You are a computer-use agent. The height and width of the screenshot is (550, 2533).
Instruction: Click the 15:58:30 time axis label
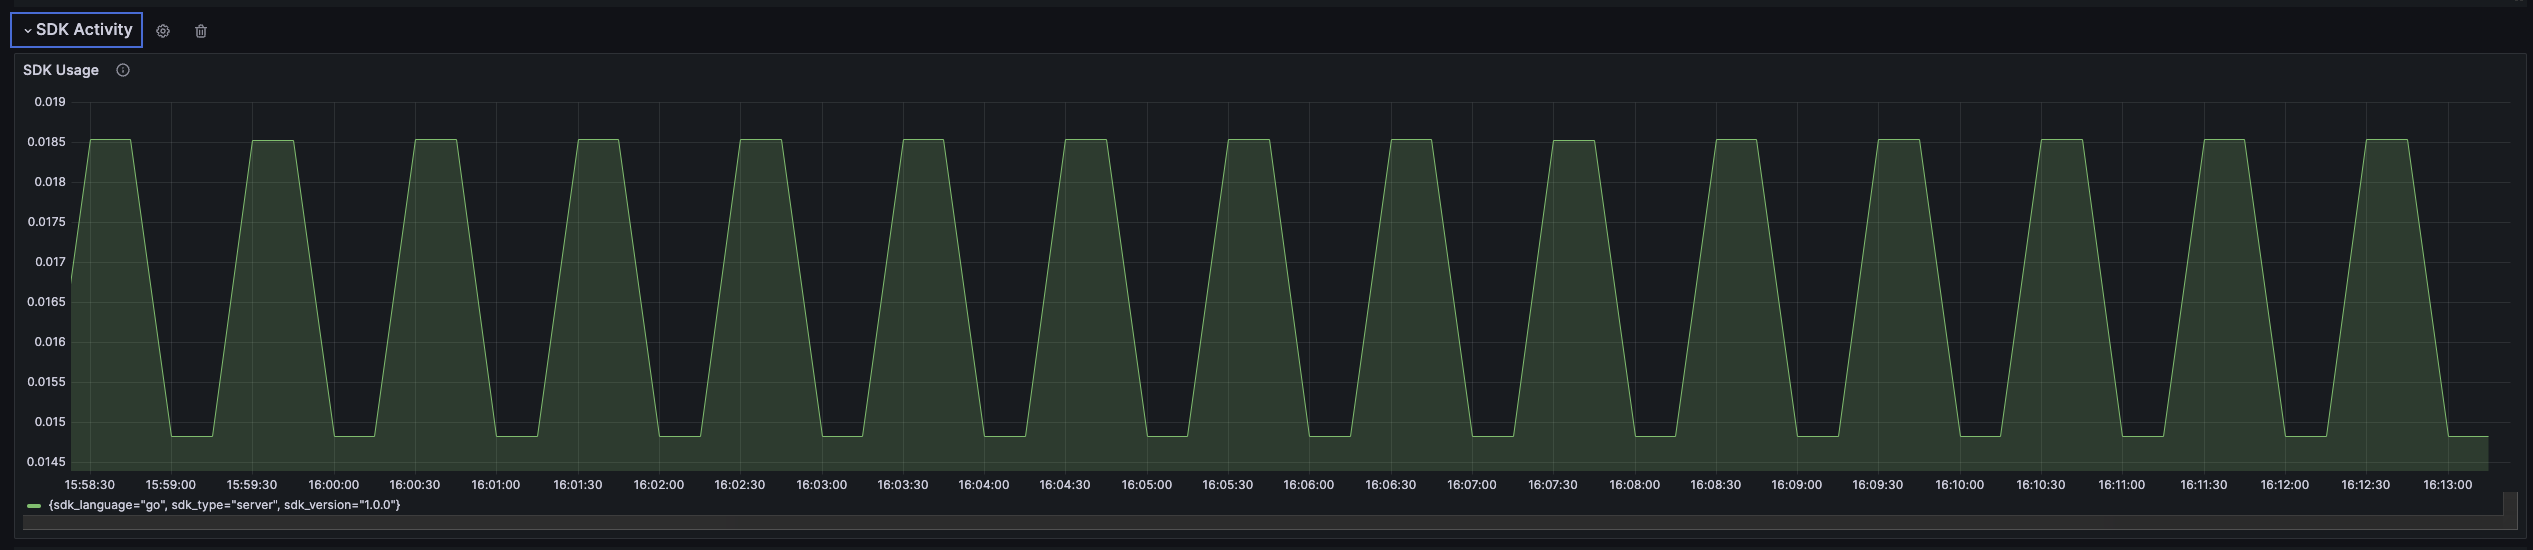click(x=90, y=485)
